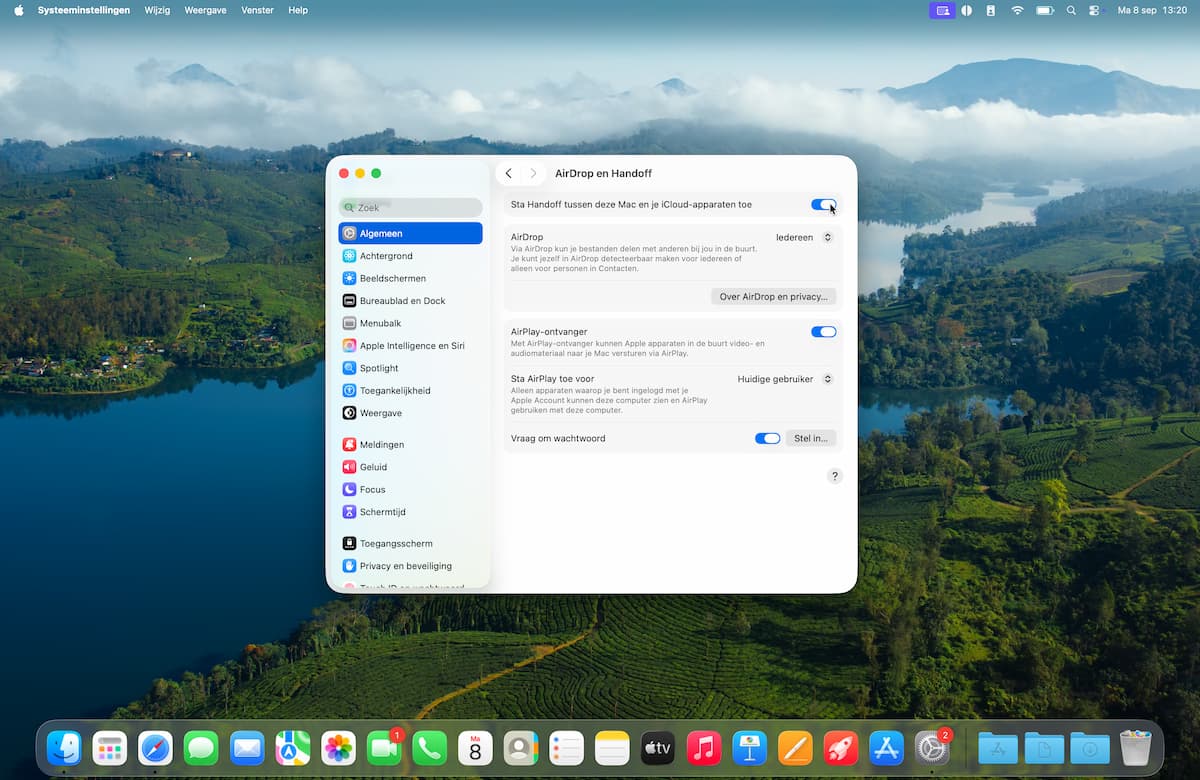Toggle Vraag om wachtwoord switch

tap(767, 438)
